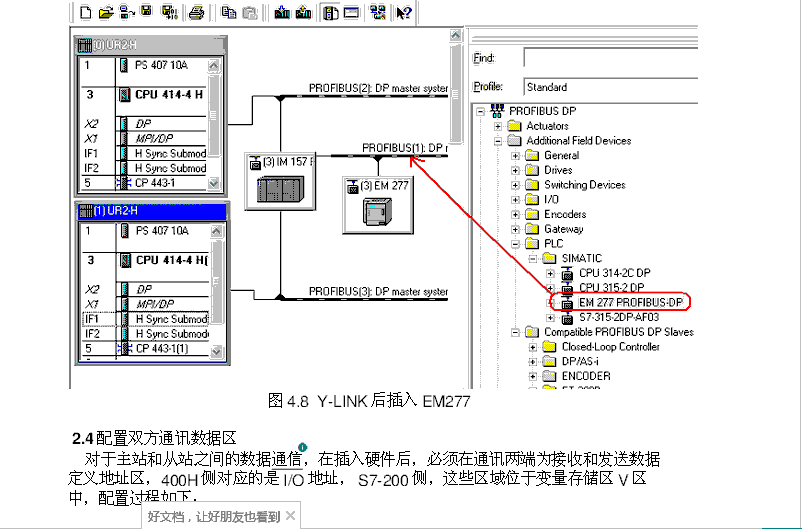
Task: Expand the Drives folder
Action: click(515, 170)
